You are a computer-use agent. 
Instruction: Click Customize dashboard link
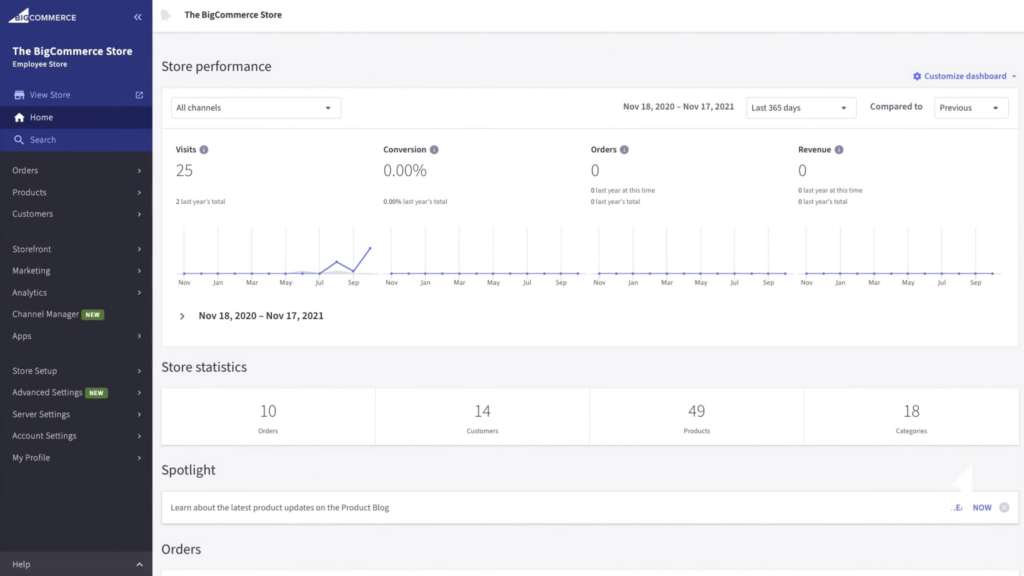(965, 76)
